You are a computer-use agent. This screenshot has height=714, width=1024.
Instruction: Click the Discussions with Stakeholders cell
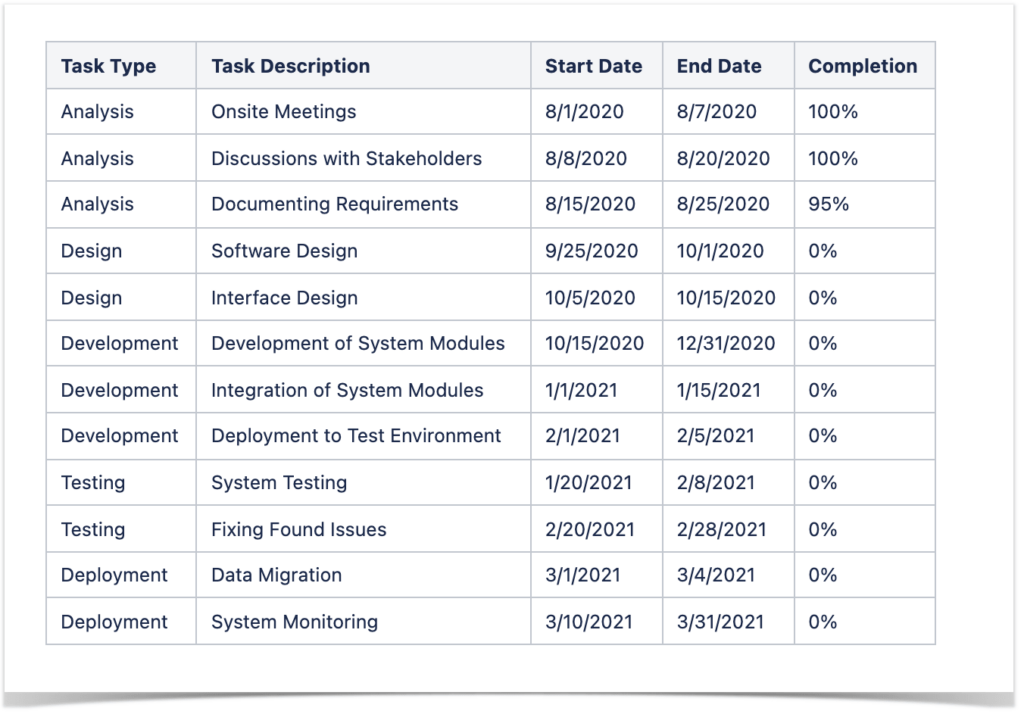346,158
